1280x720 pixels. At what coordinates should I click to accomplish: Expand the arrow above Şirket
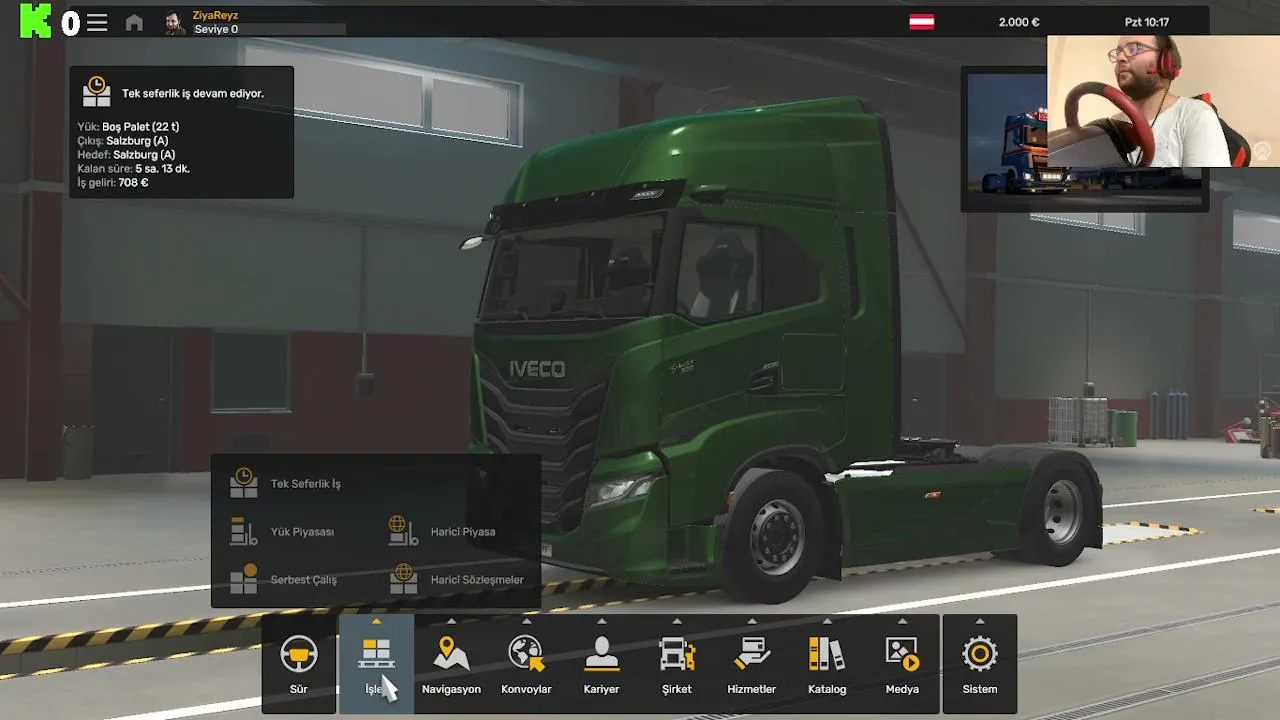point(677,621)
